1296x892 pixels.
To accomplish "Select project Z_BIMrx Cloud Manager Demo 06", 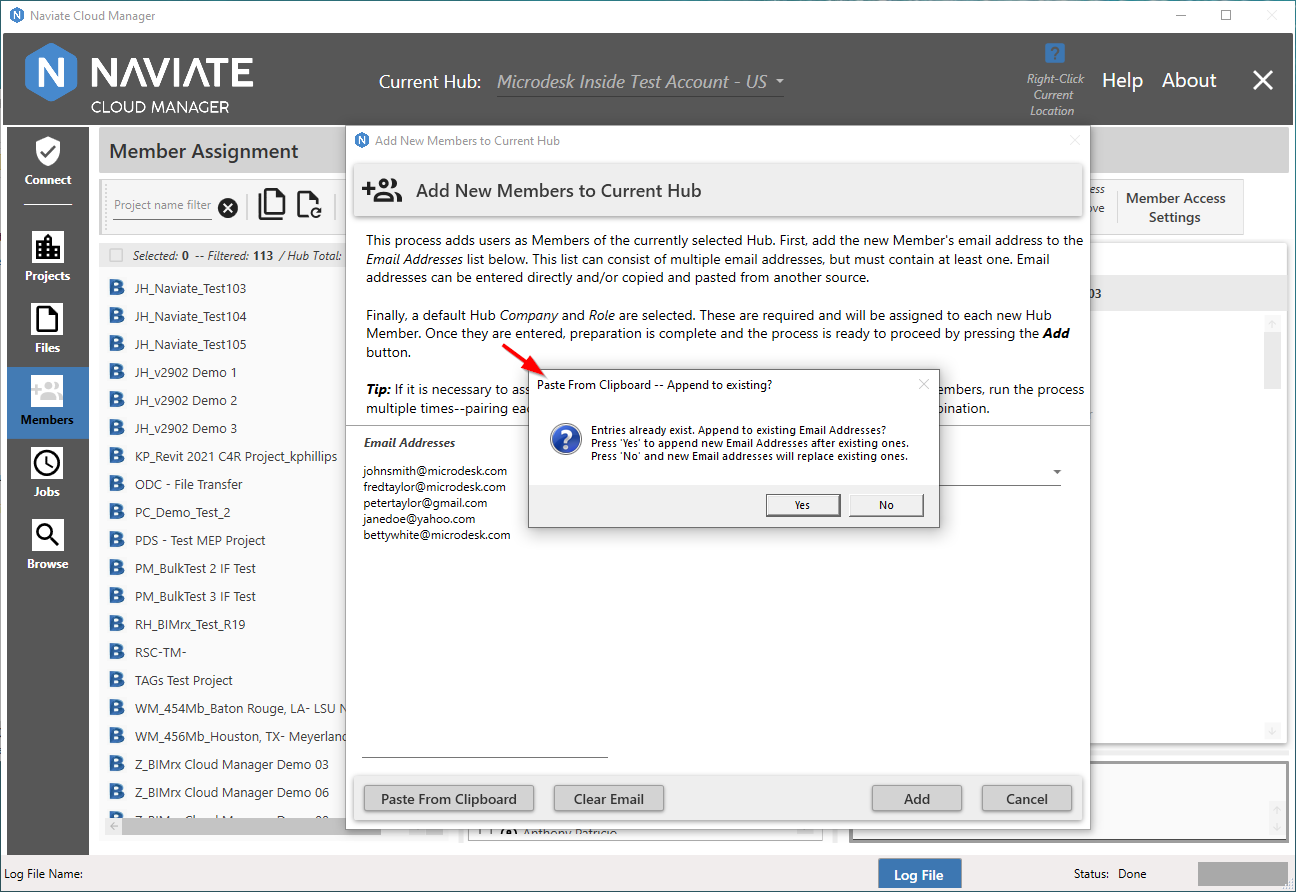I will (x=232, y=792).
